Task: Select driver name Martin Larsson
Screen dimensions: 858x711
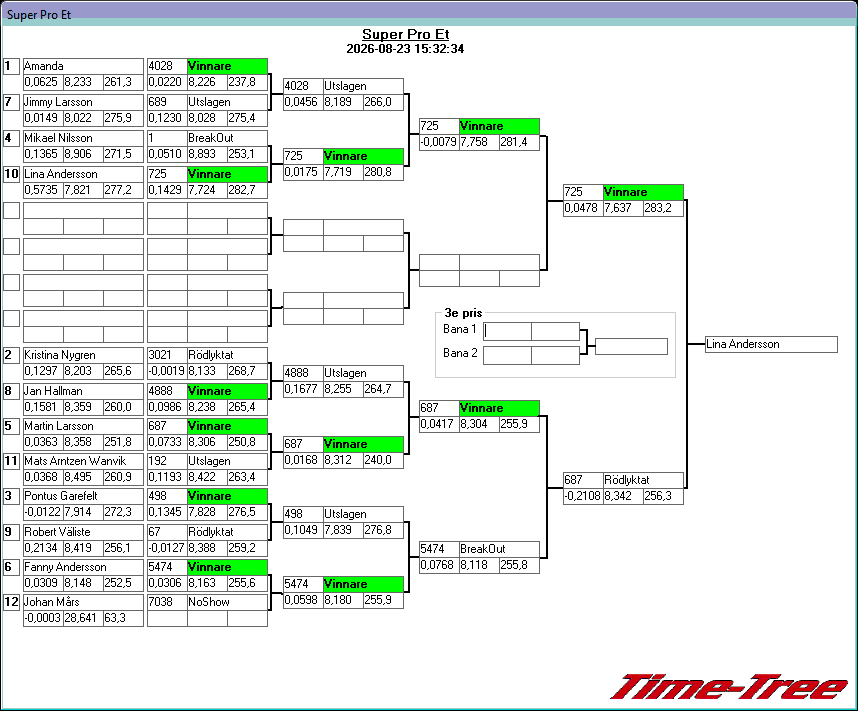Action: [83, 426]
